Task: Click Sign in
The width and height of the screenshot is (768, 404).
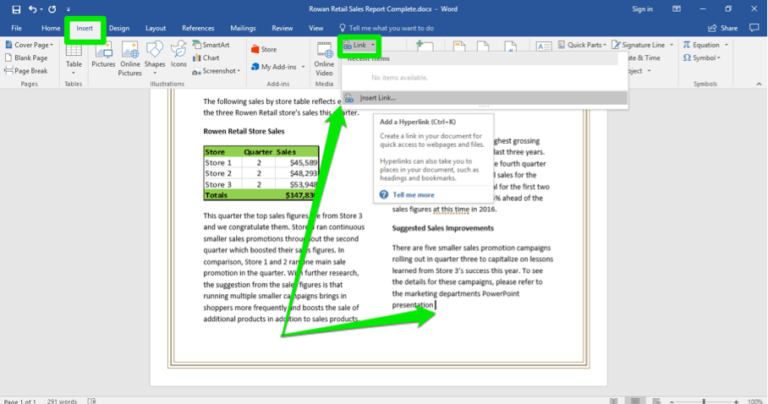Action: 642,9
